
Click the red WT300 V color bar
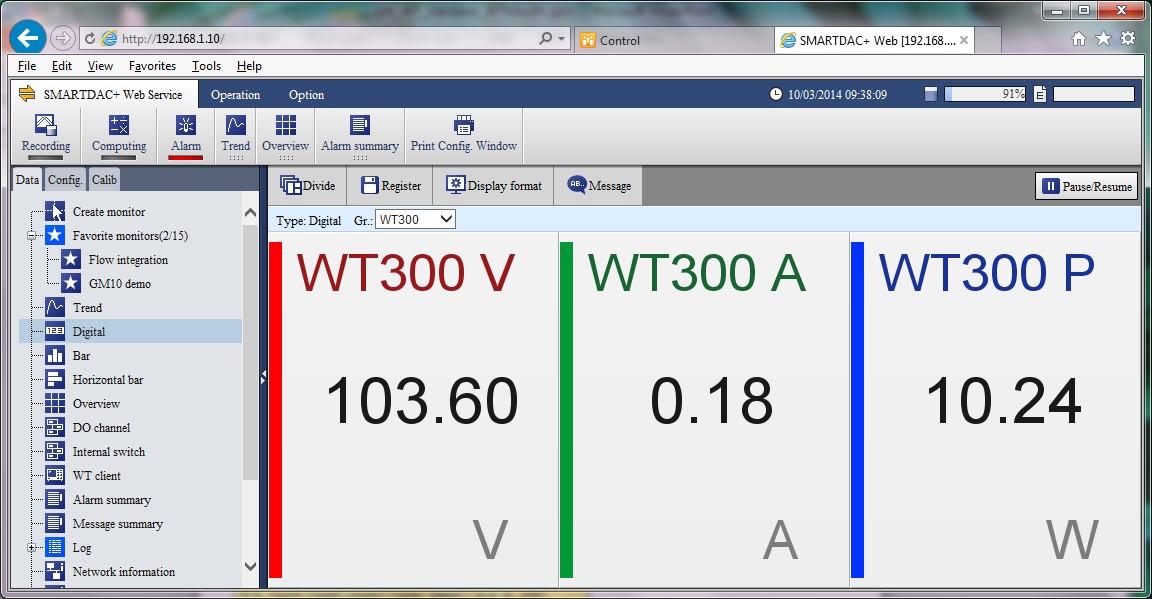(x=276, y=410)
